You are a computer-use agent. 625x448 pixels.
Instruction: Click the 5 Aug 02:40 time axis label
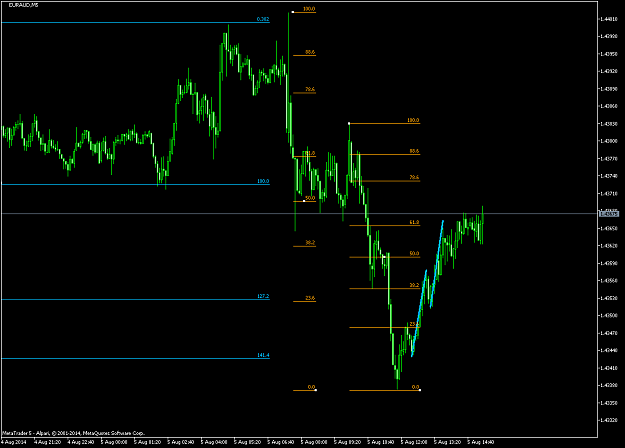click(181, 442)
